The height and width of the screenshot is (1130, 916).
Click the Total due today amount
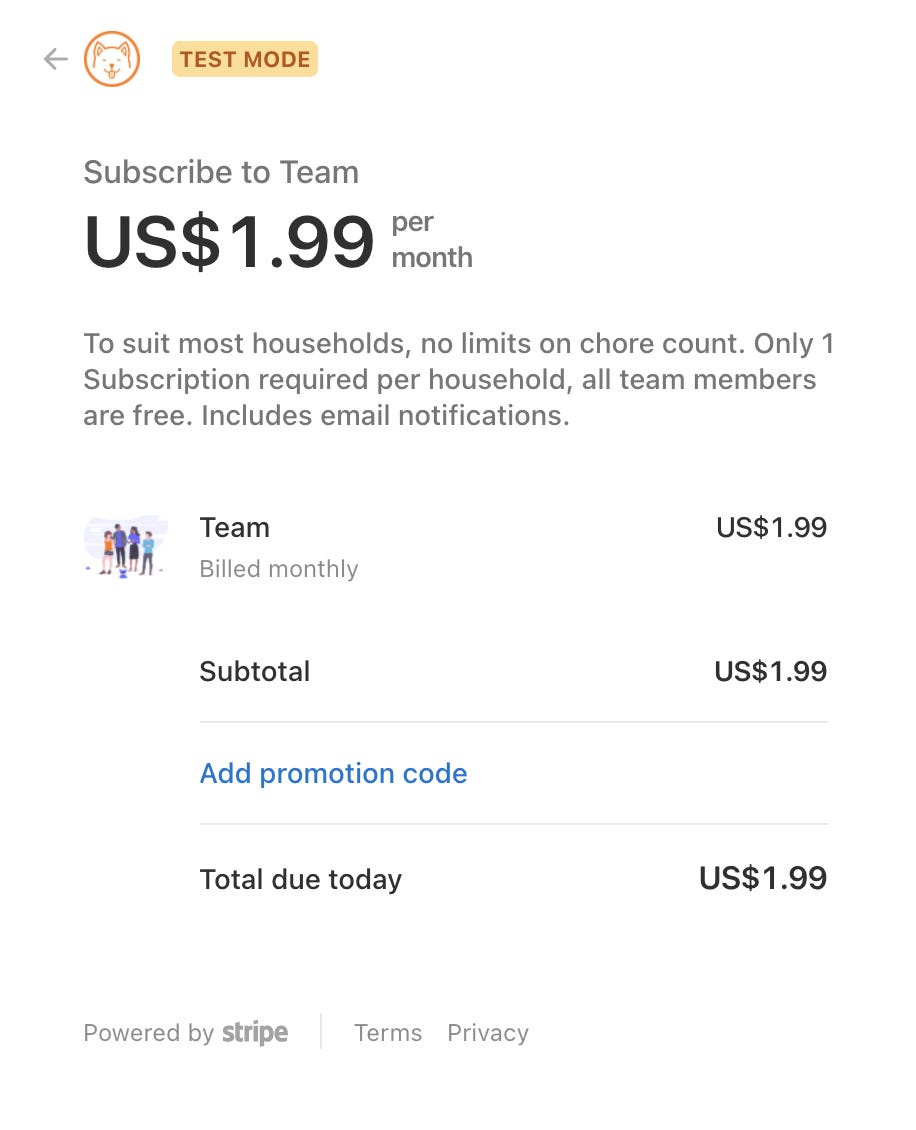click(763, 878)
